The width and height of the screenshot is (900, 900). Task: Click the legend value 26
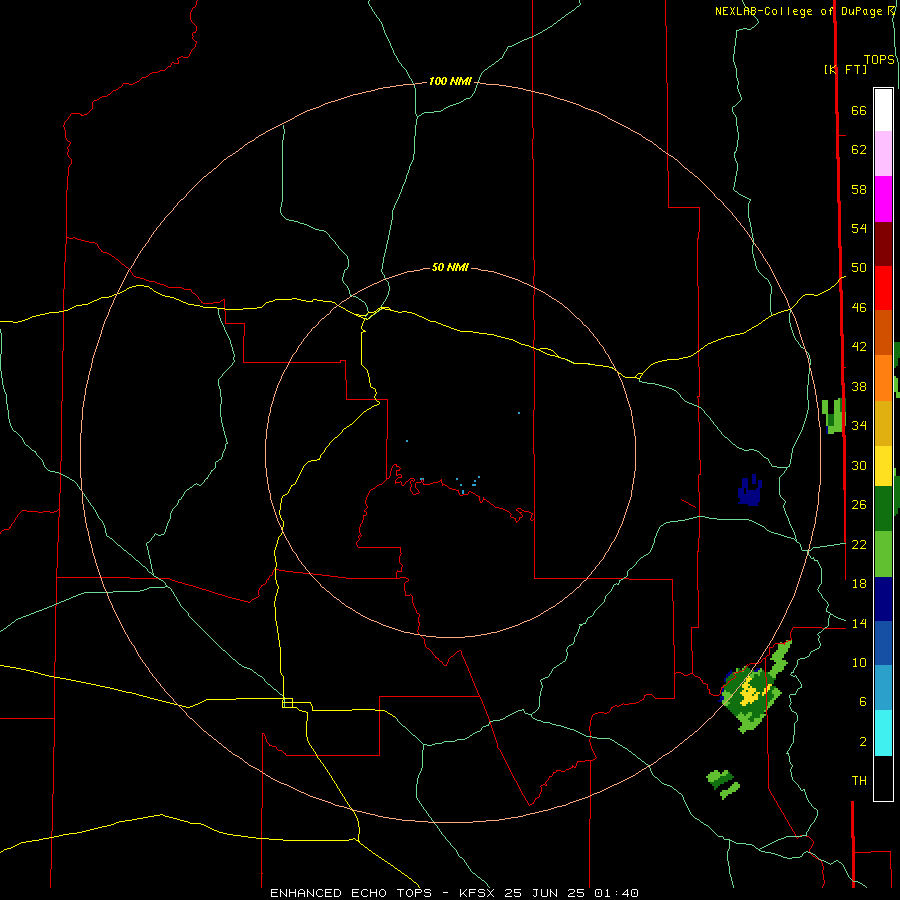[859, 505]
